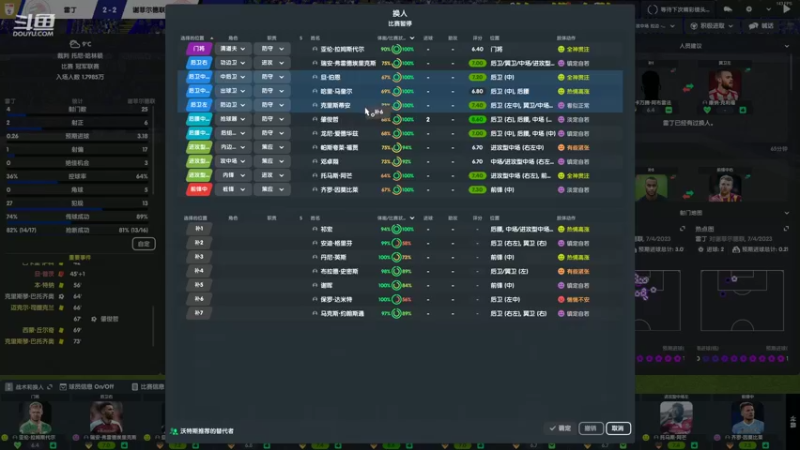Click the 门将 goalkeeper position badge

click(x=198, y=49)
